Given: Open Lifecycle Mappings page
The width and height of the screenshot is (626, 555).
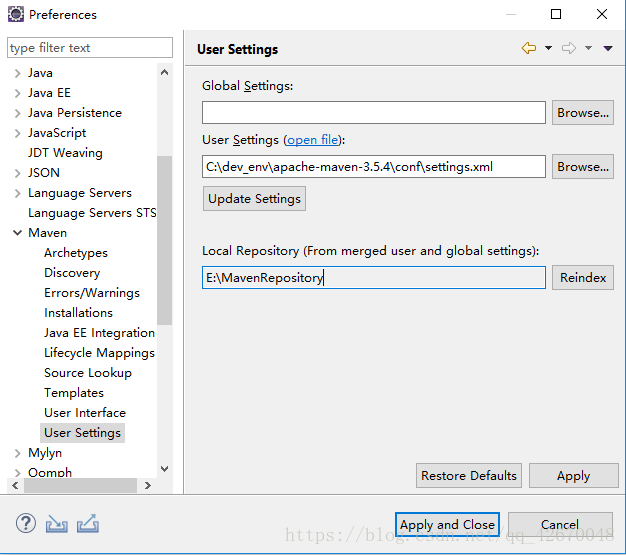Looking at the screenshot, I should (x=99, y=353).
